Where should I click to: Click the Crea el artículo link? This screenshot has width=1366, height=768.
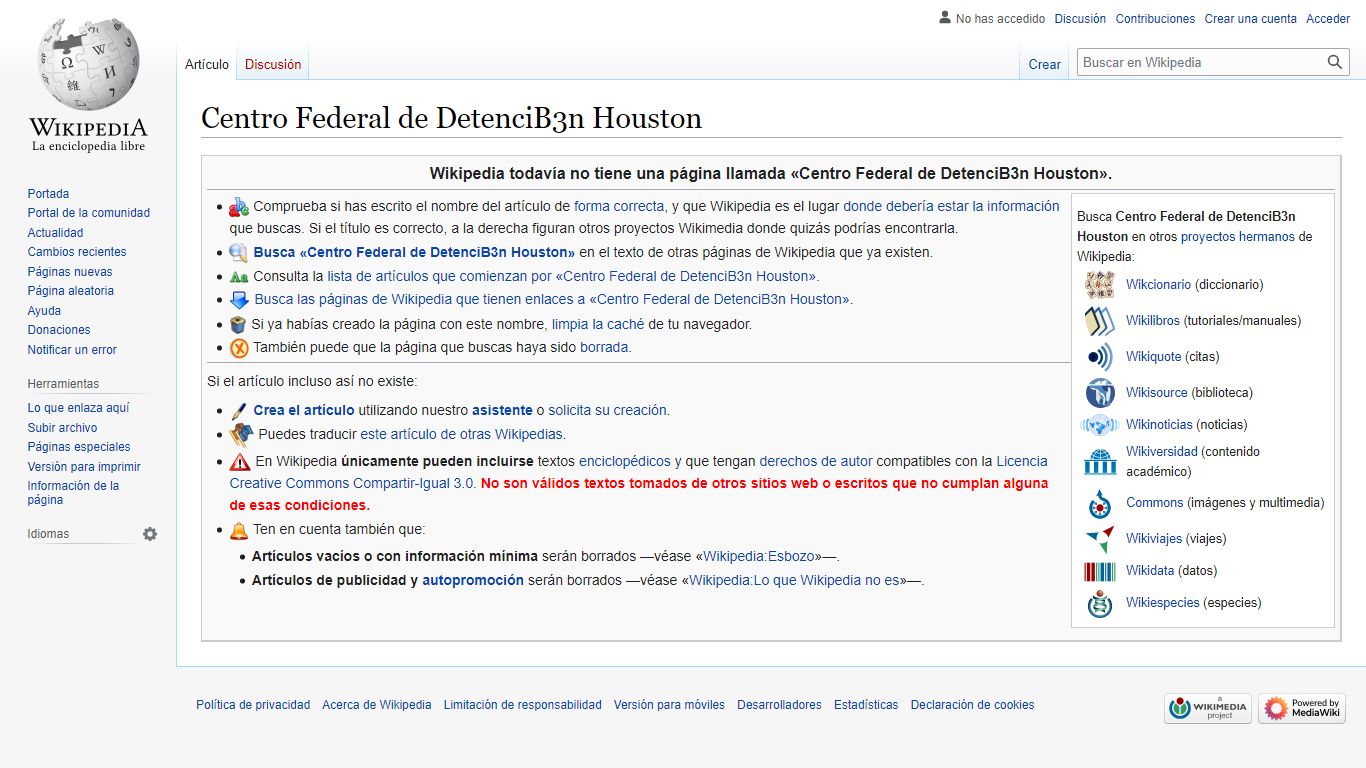pos(304,410)
